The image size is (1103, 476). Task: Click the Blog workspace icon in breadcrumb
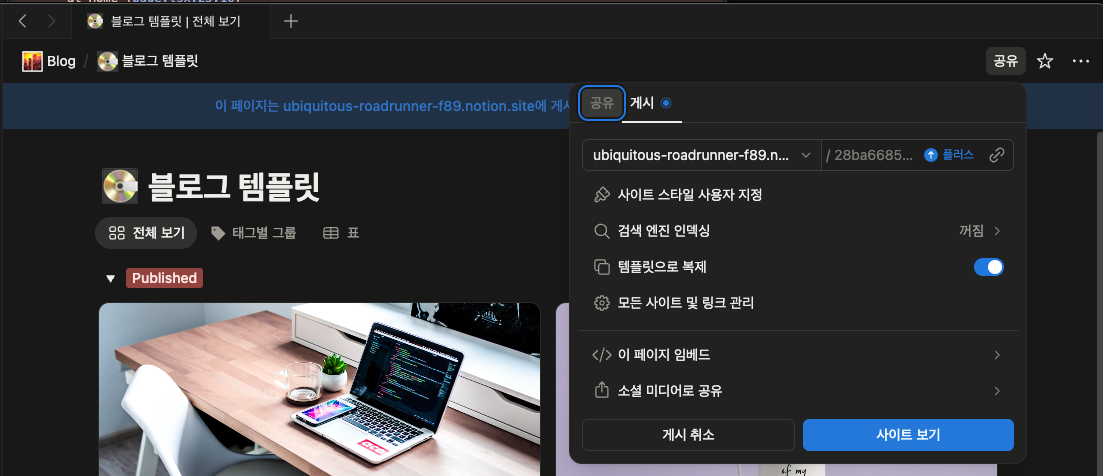point(32,61)
